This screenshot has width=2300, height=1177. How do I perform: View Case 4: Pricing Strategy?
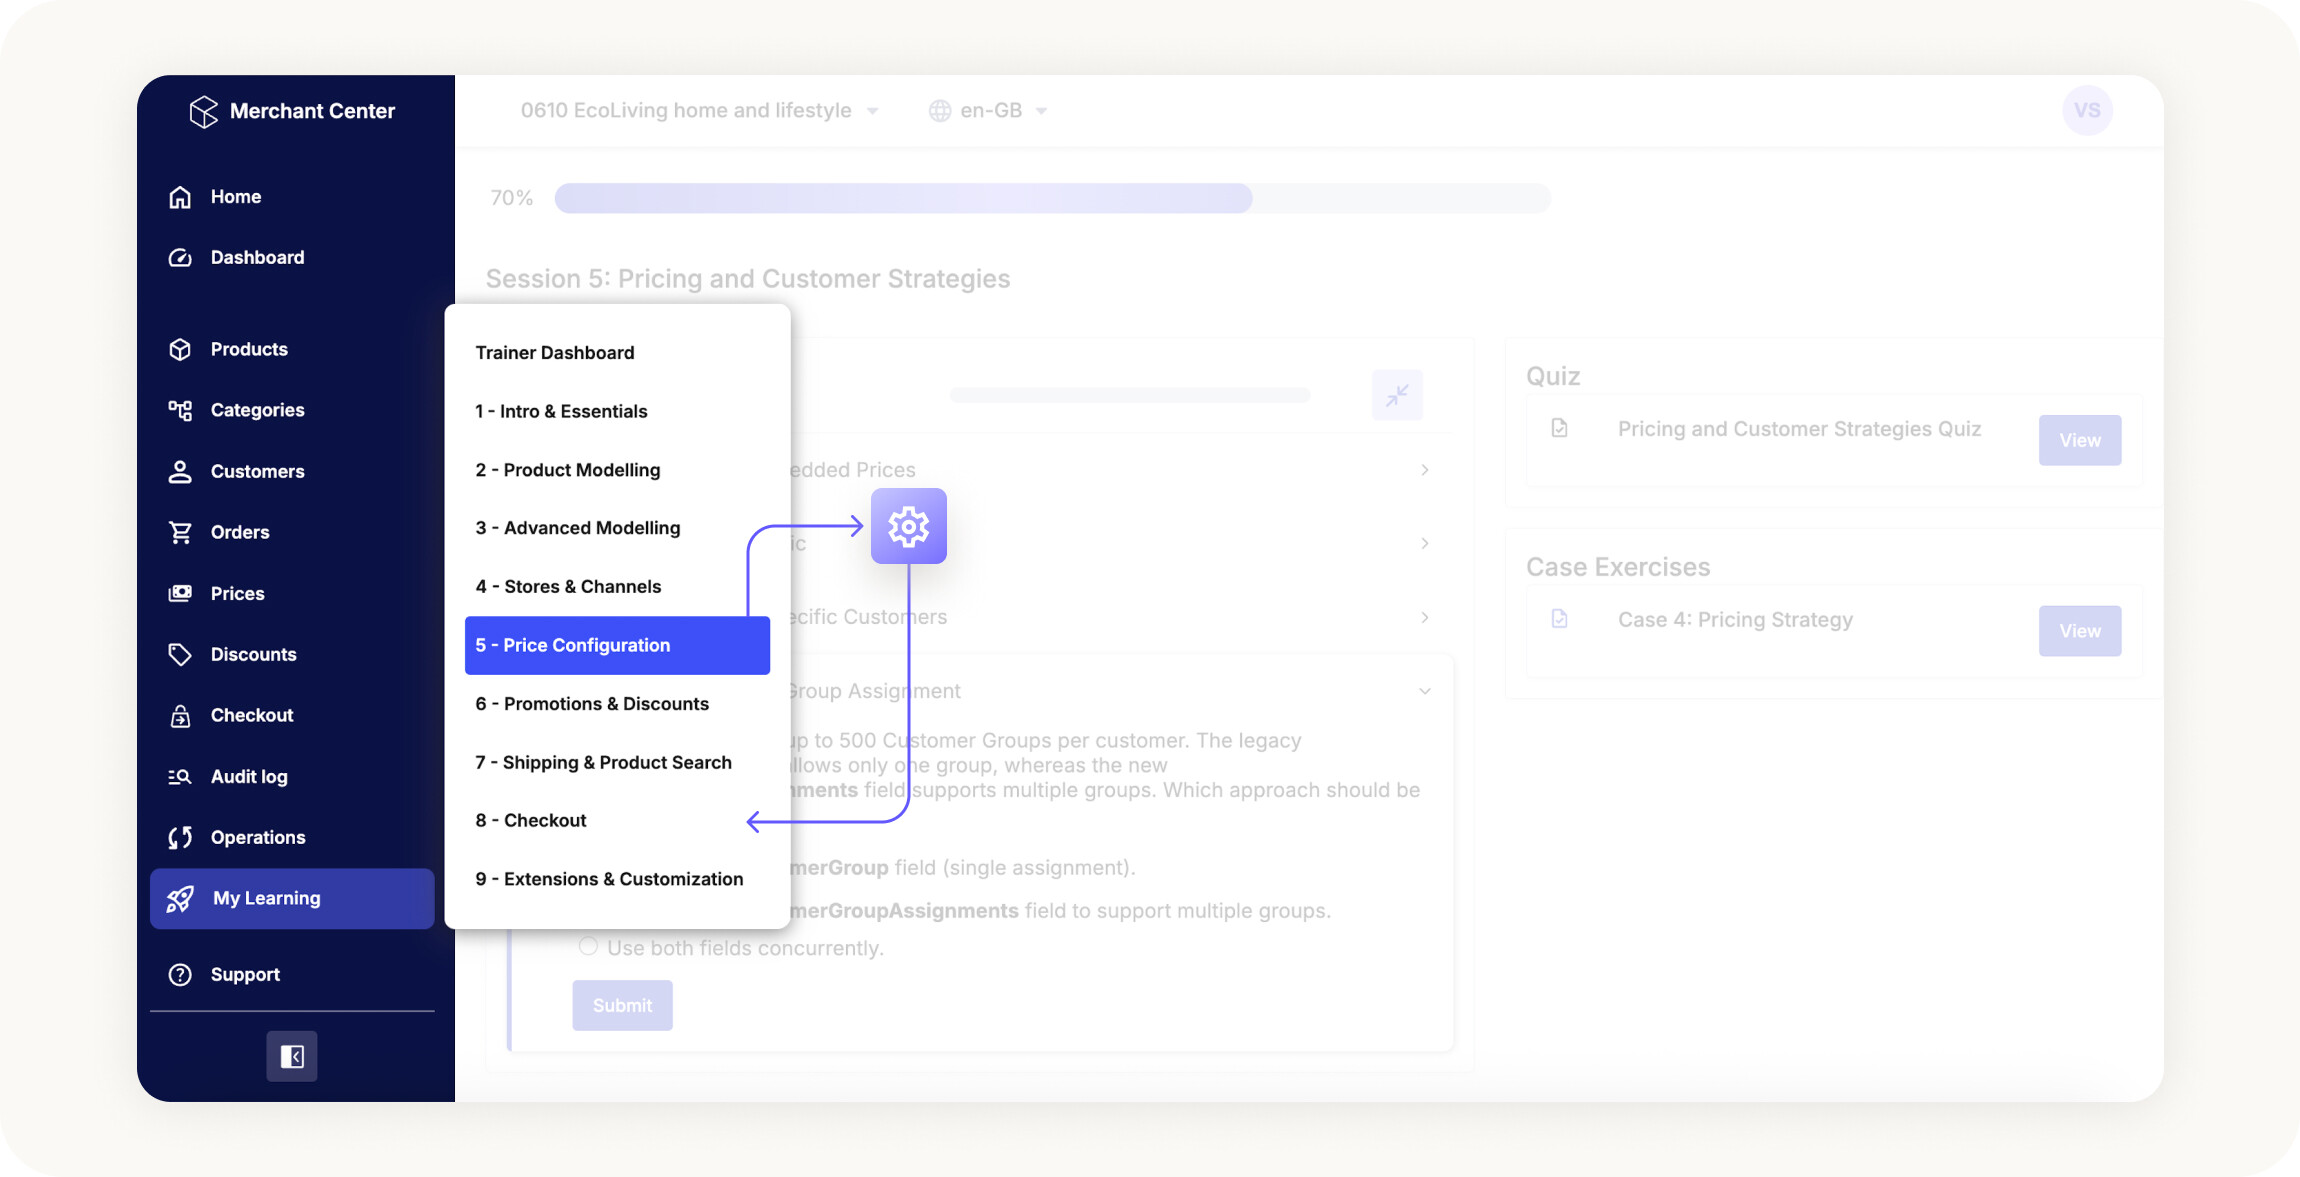click(2080, 631)
